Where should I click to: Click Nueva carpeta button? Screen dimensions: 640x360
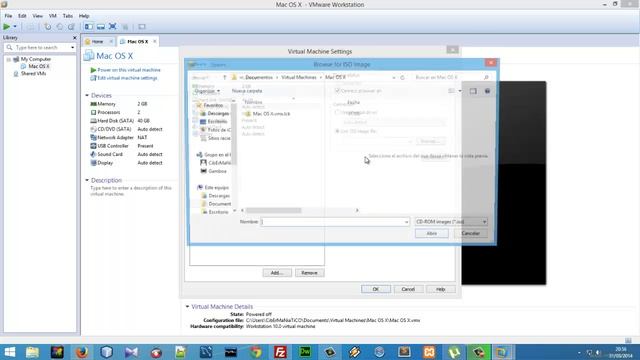tap(247, 91)
